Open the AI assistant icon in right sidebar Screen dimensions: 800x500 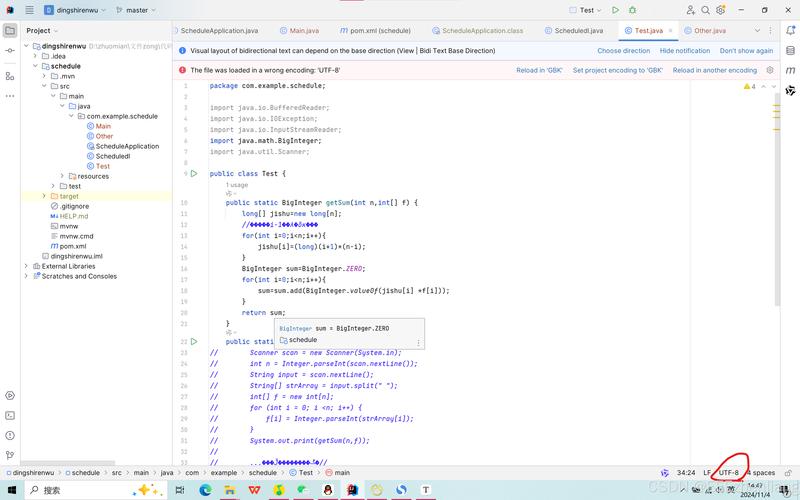(x=790, y=91)
